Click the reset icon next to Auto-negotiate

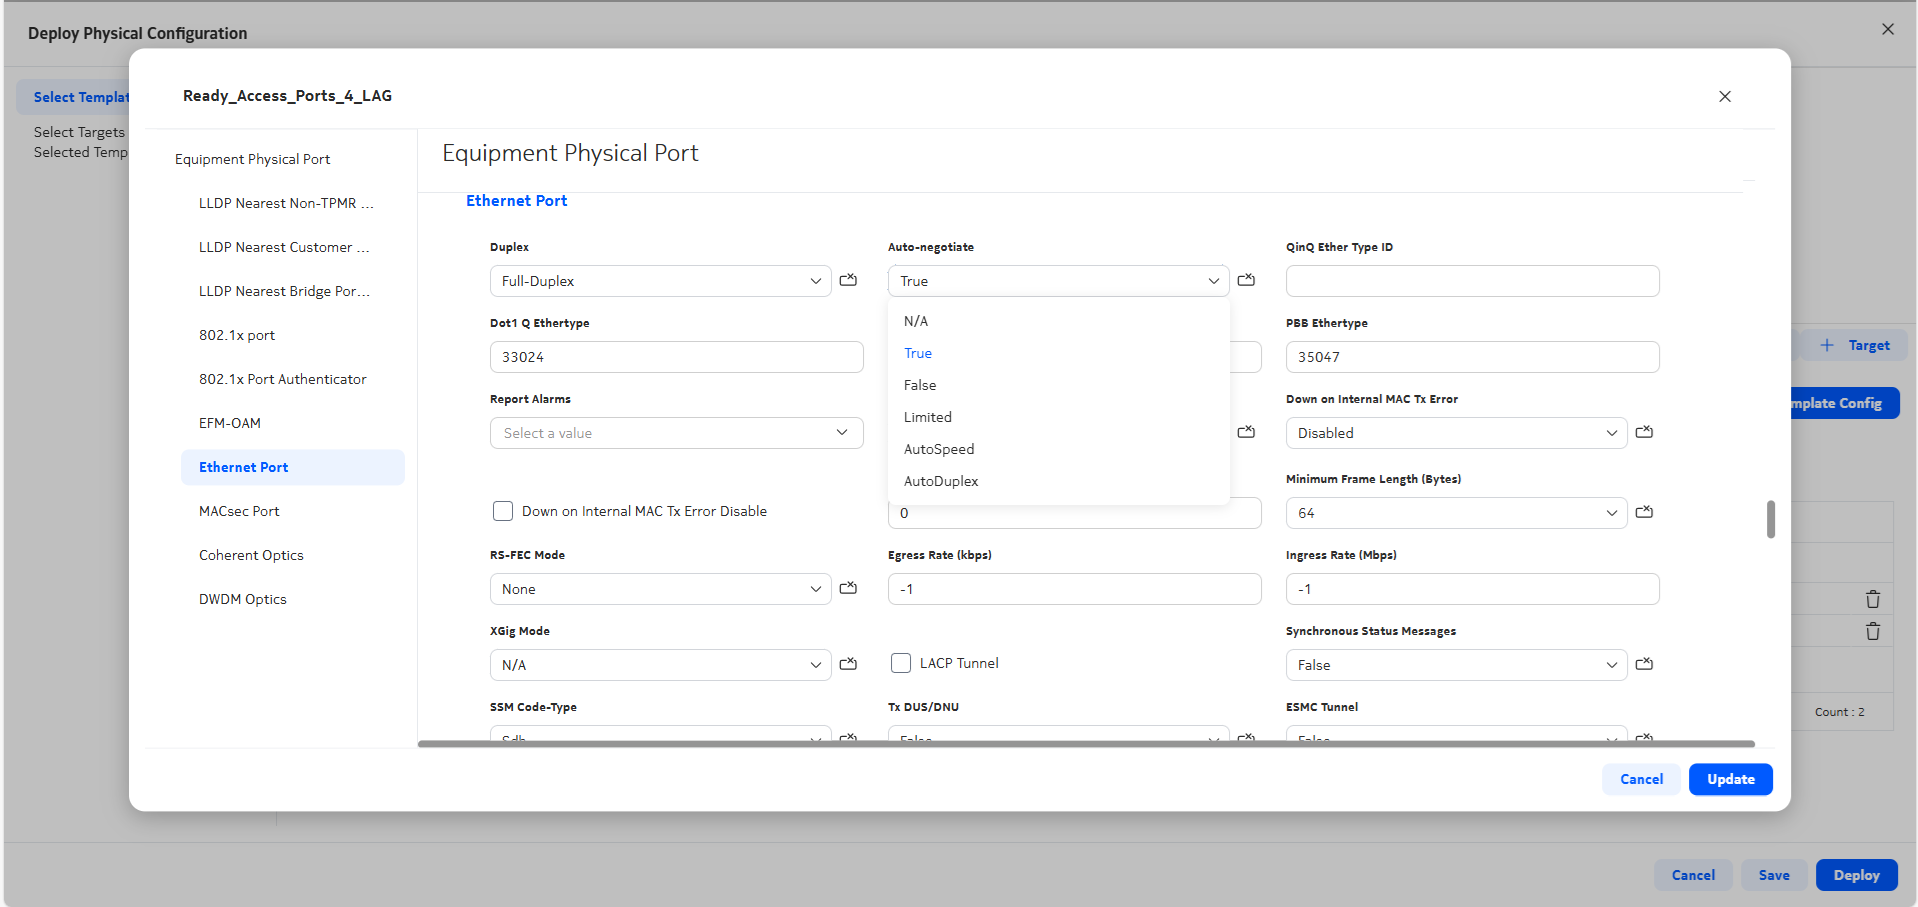point(1246,280)
